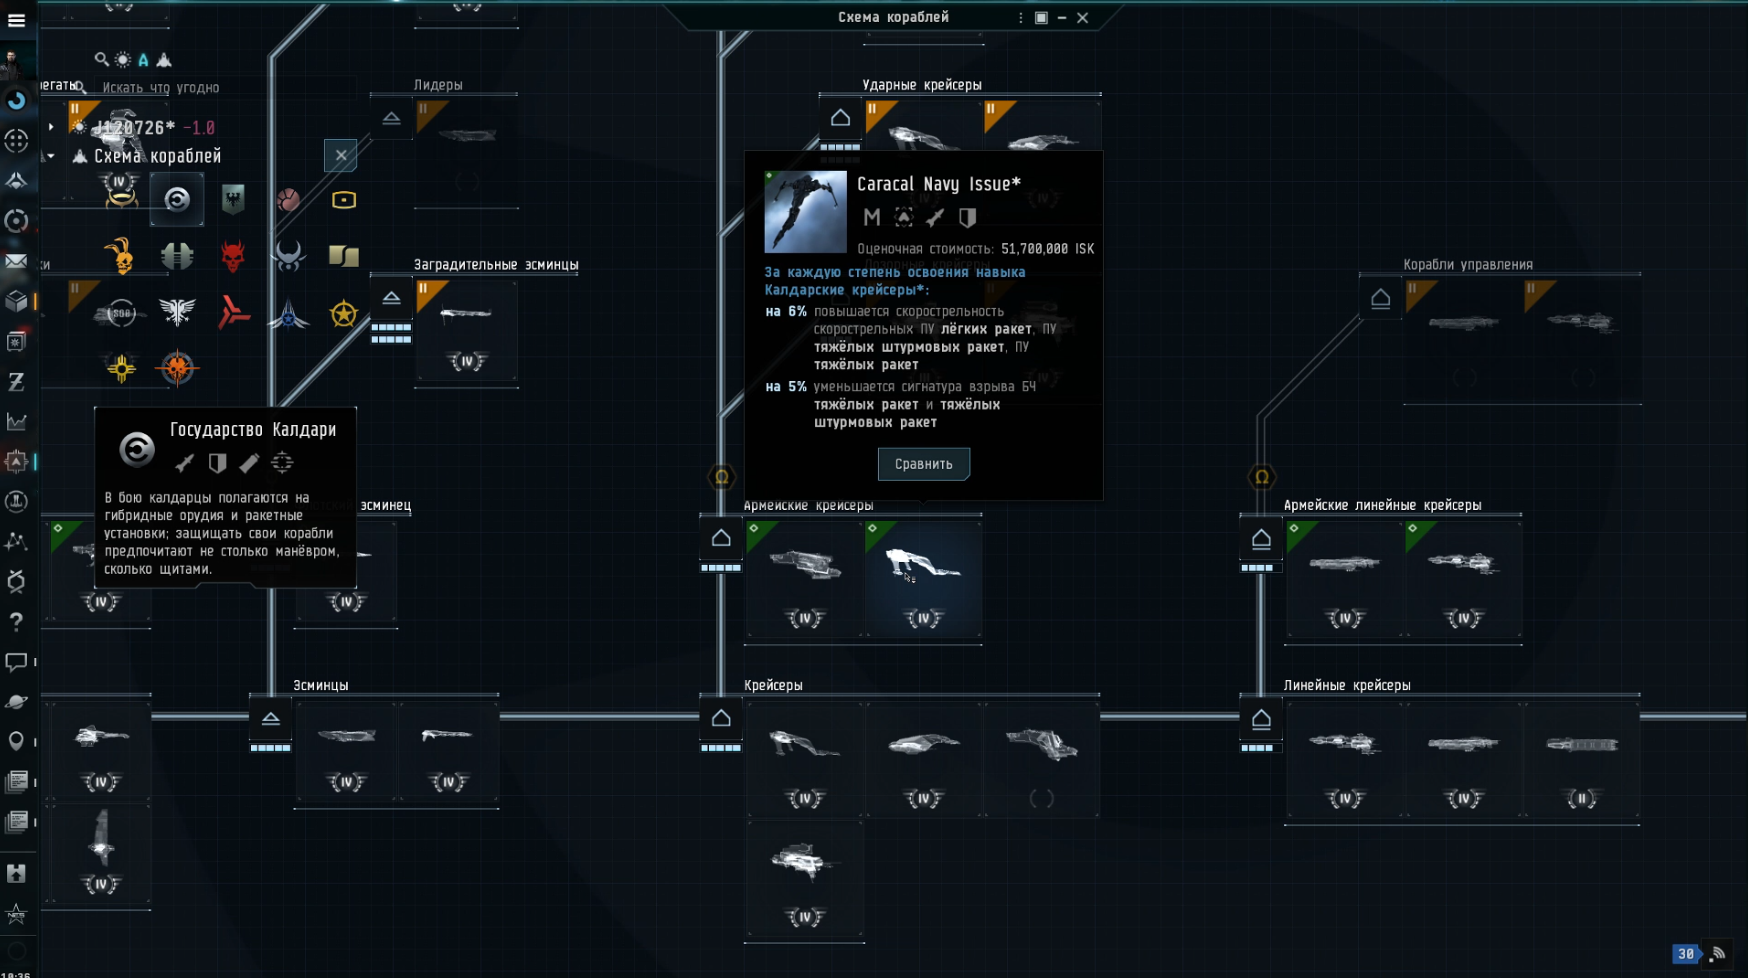Image resolution: width=1748 pixels, height=978 pixels.
Task: Collapse the 'Схема кораблей' tree entry
Action: tap(50, 156)
